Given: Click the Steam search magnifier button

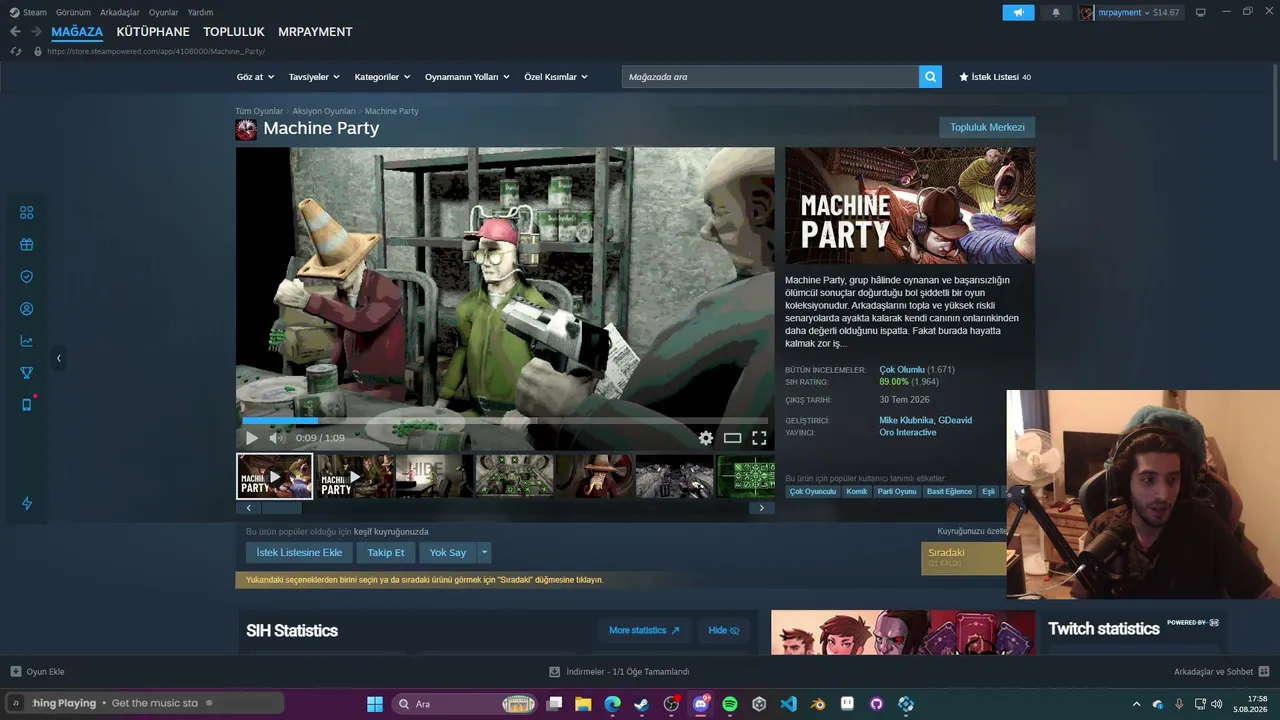Looking at the screenshot, I should 930,76.
